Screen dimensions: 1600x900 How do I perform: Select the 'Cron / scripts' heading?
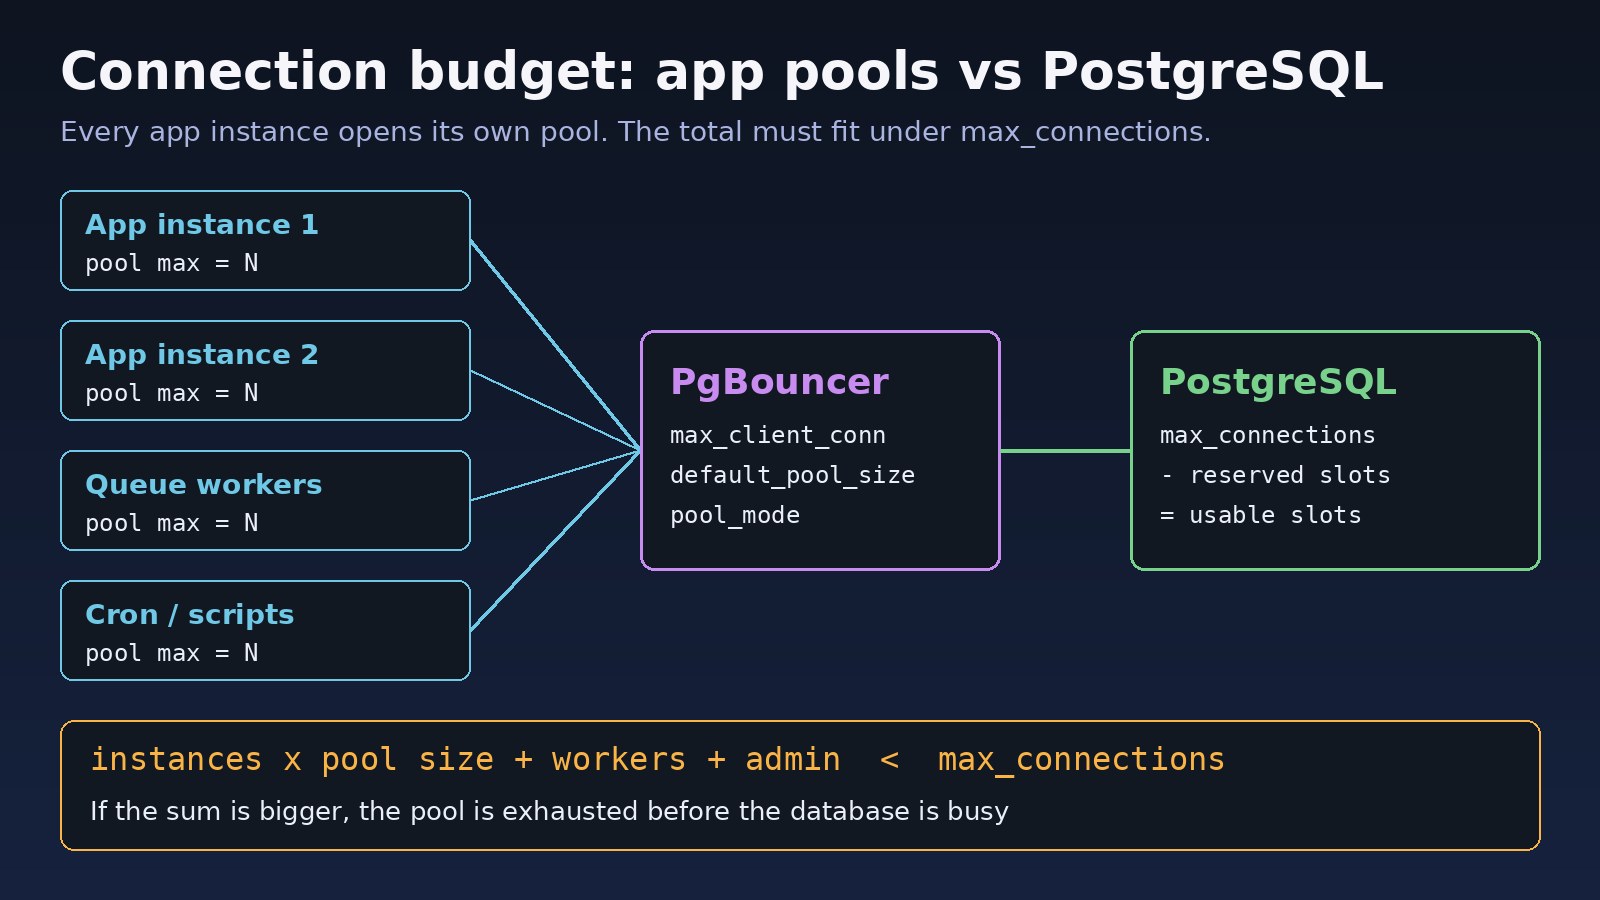(x=190, y=615)
